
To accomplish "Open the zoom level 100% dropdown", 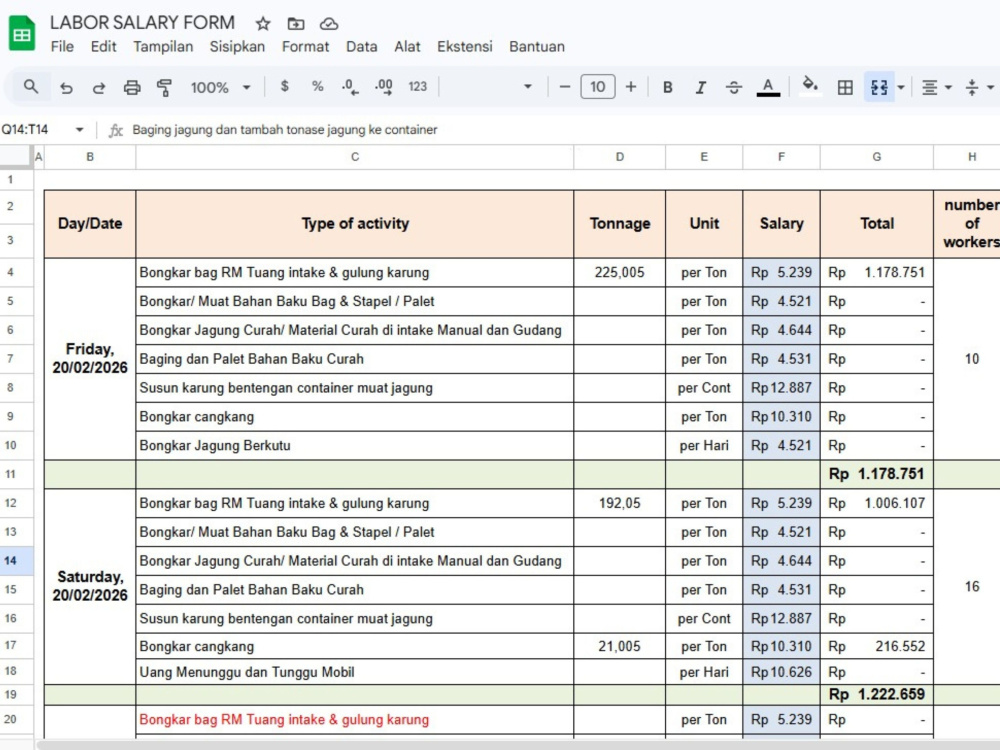I will click(220, 87).
